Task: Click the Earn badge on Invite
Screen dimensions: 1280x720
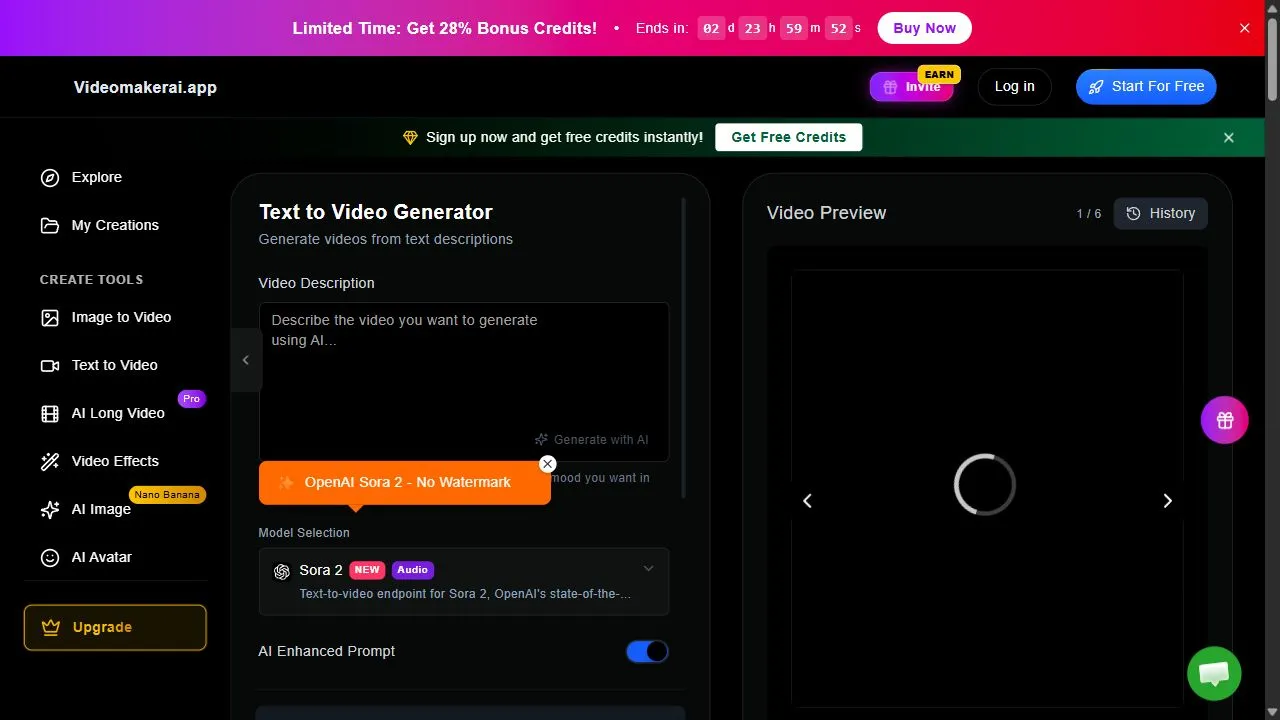Action: pyautogui.click(x=939, y=74)
